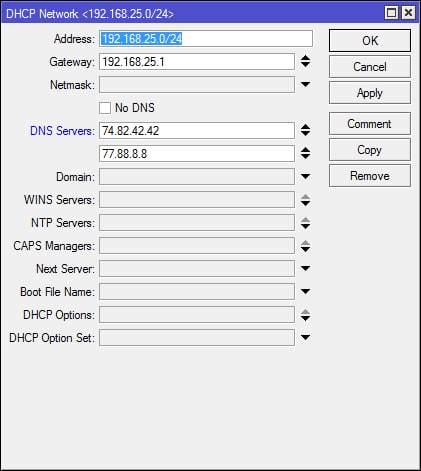
Task: Click the blue DNS Servers label
Action: 62,131
